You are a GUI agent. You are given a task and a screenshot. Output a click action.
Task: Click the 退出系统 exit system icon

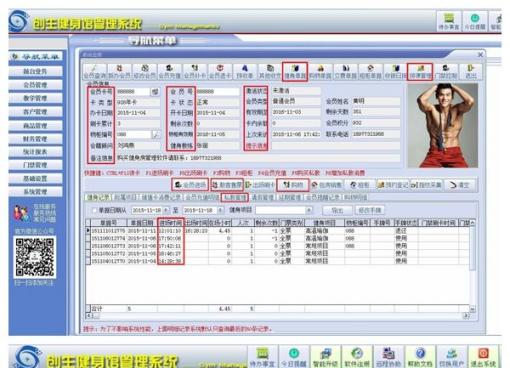tap(483, 357)
